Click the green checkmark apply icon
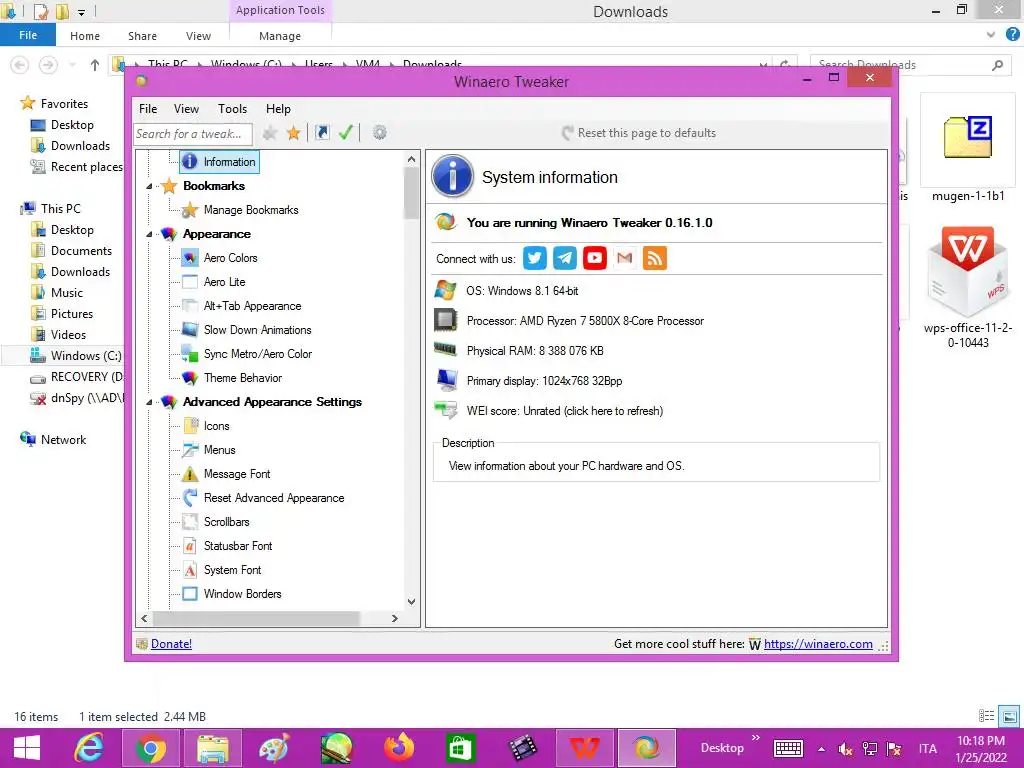This screenshot has height=768, width=1024. (x=345, y=133)
